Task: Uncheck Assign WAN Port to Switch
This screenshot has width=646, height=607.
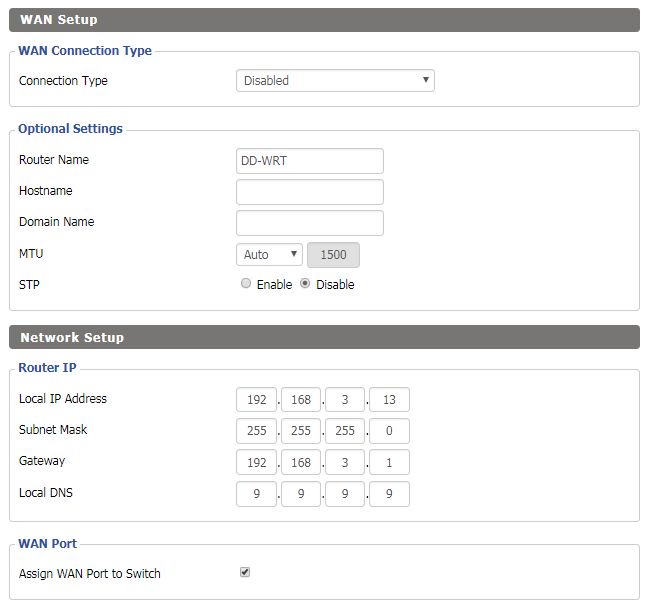Action: (245, 572)
